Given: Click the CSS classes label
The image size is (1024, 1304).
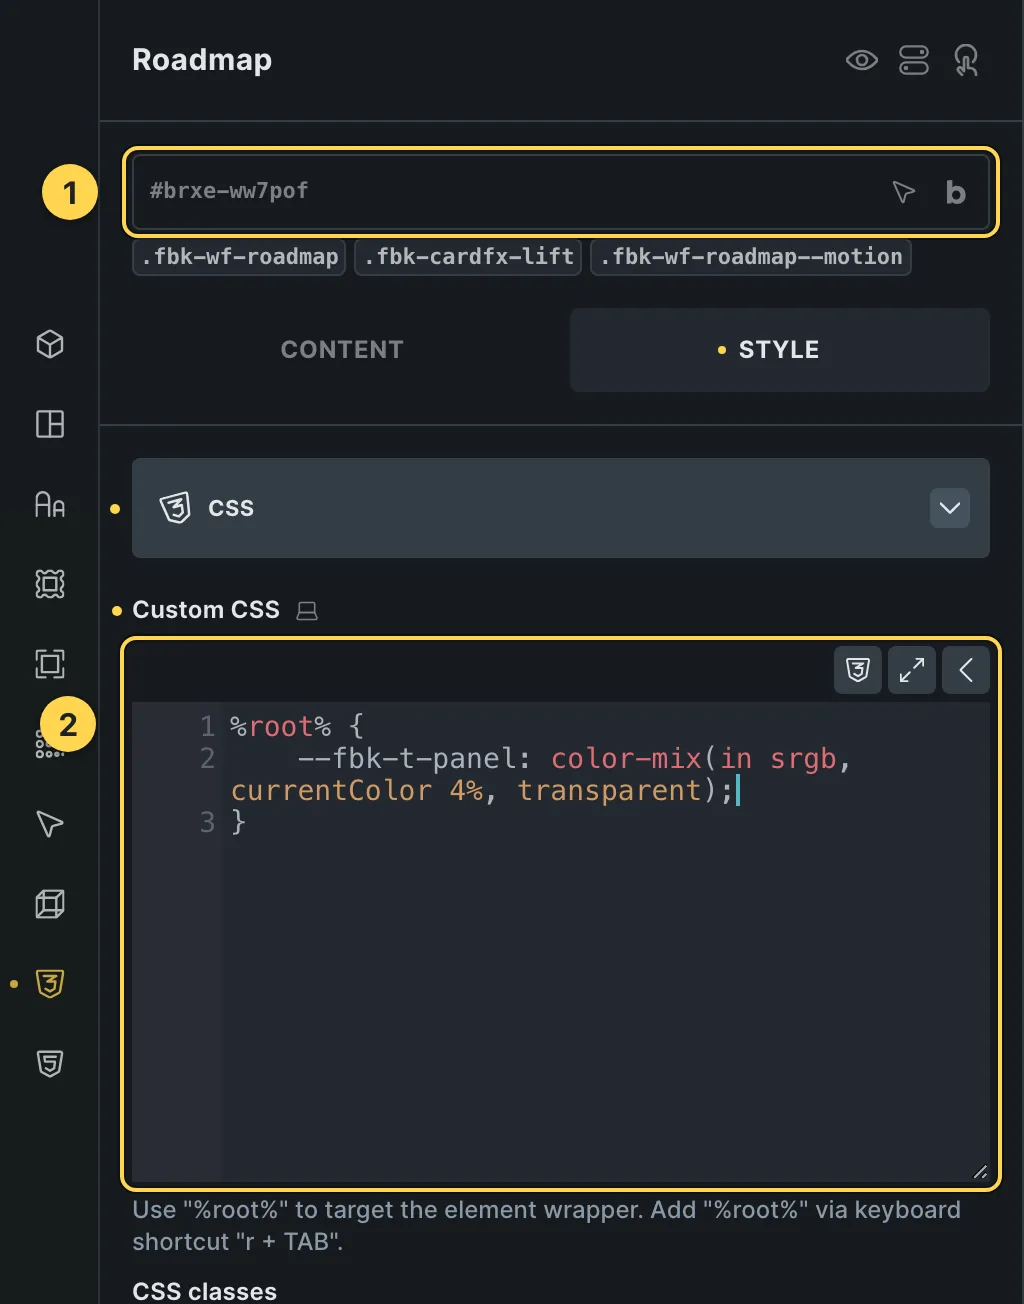Looking at the screenshot, I should [x=204, y=1291].
